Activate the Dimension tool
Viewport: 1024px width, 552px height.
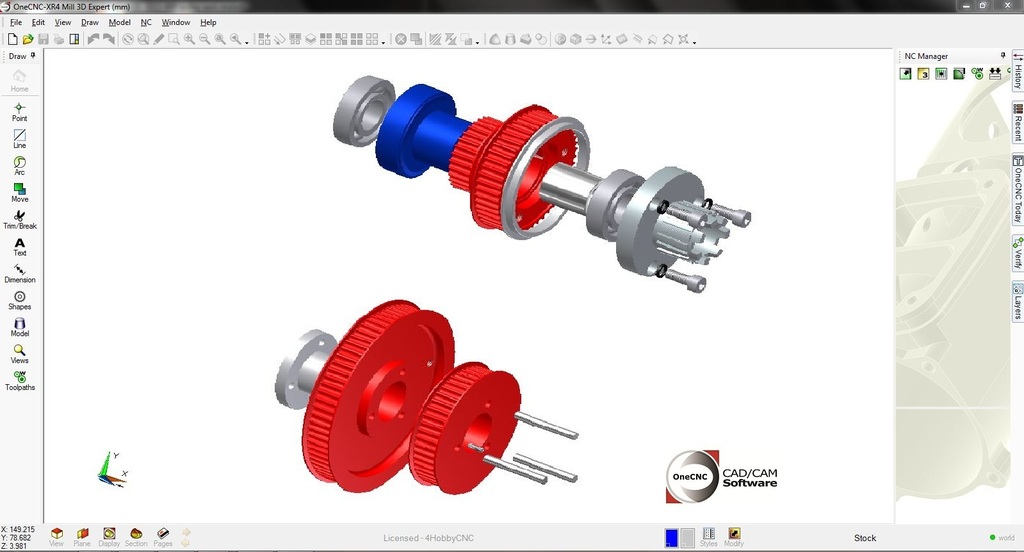pyautogui.click(x=19, y=273)
